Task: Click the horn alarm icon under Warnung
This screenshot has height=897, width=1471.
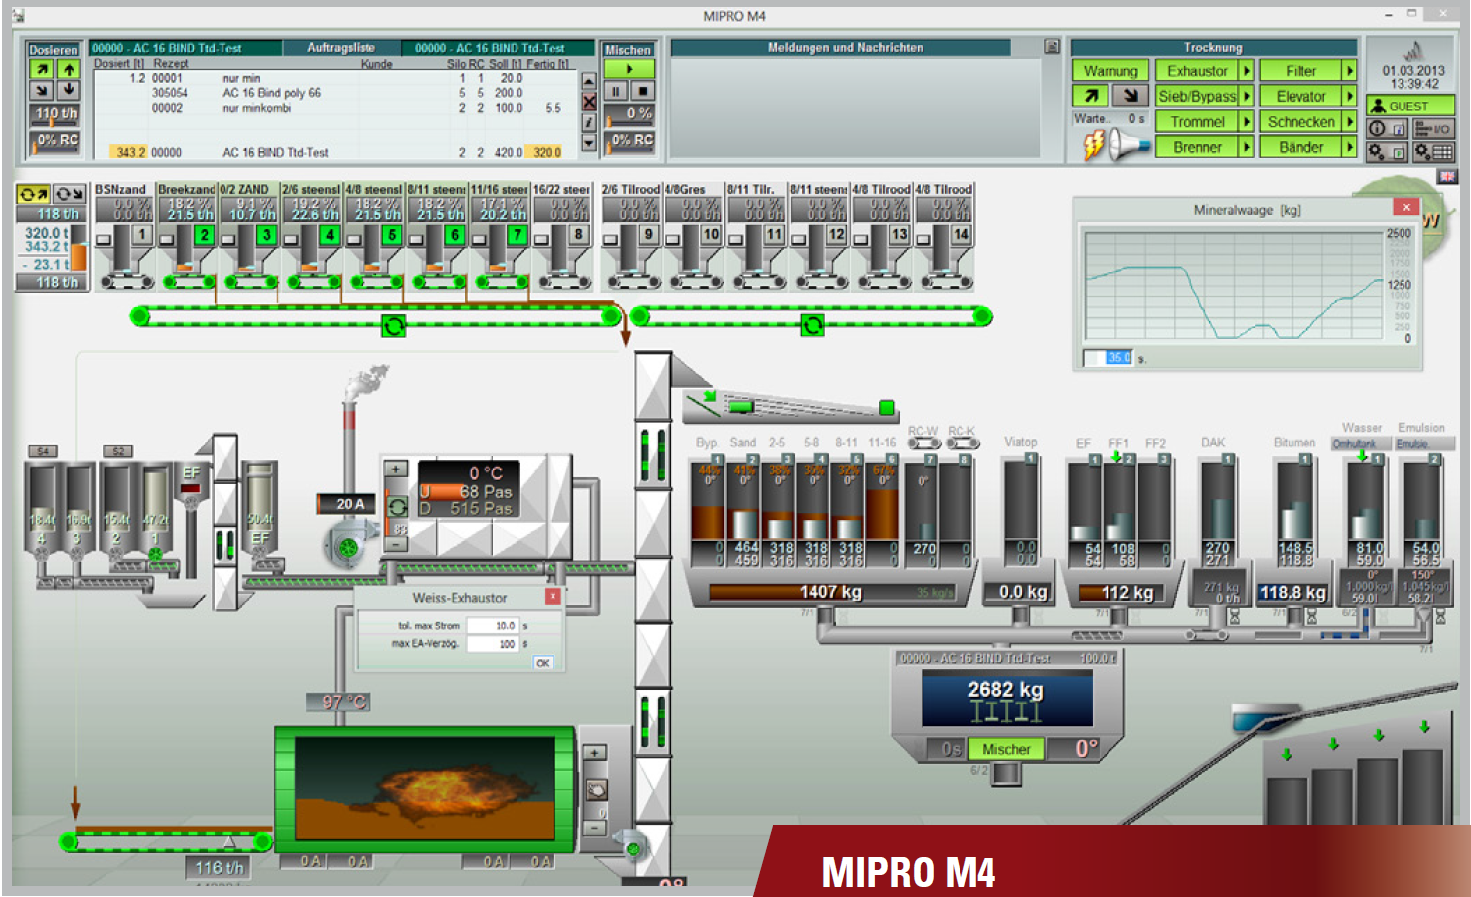Action: tap(1129, 147)
